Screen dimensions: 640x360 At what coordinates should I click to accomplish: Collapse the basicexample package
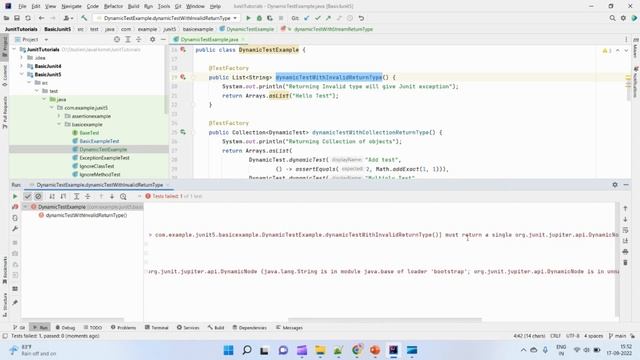click(60, 124)
